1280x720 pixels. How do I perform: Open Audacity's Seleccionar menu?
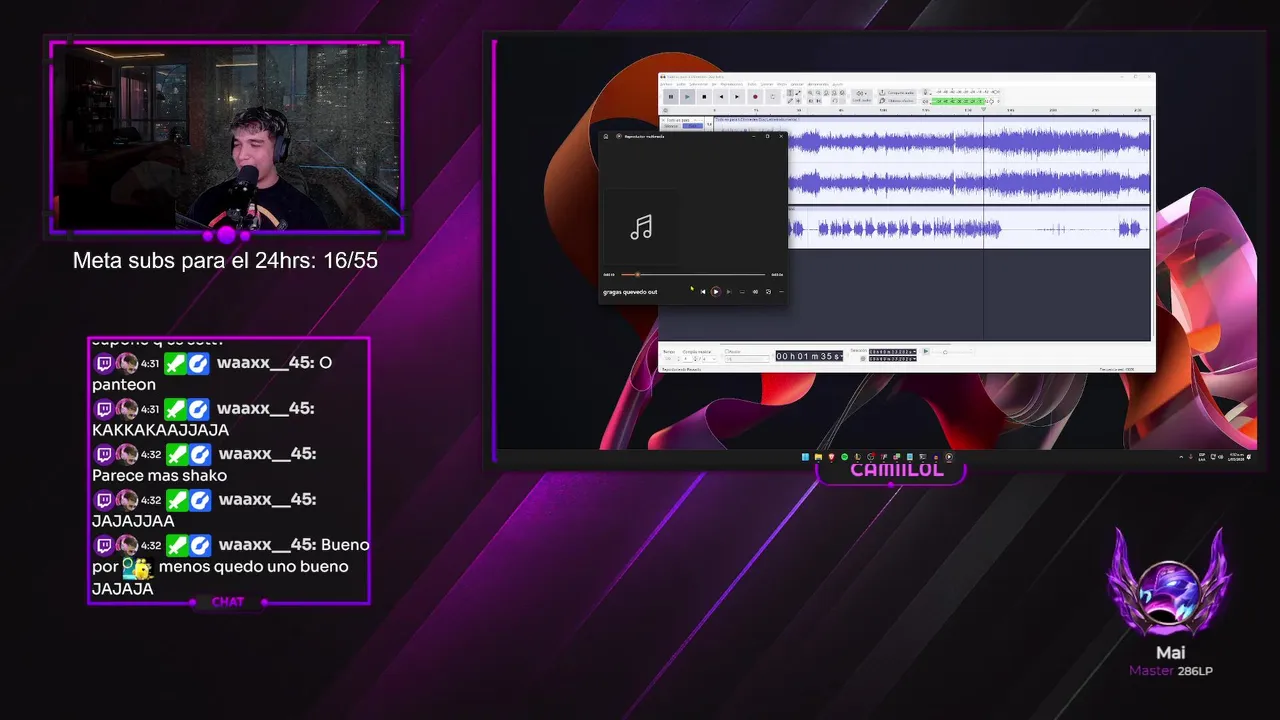(698, 84)
